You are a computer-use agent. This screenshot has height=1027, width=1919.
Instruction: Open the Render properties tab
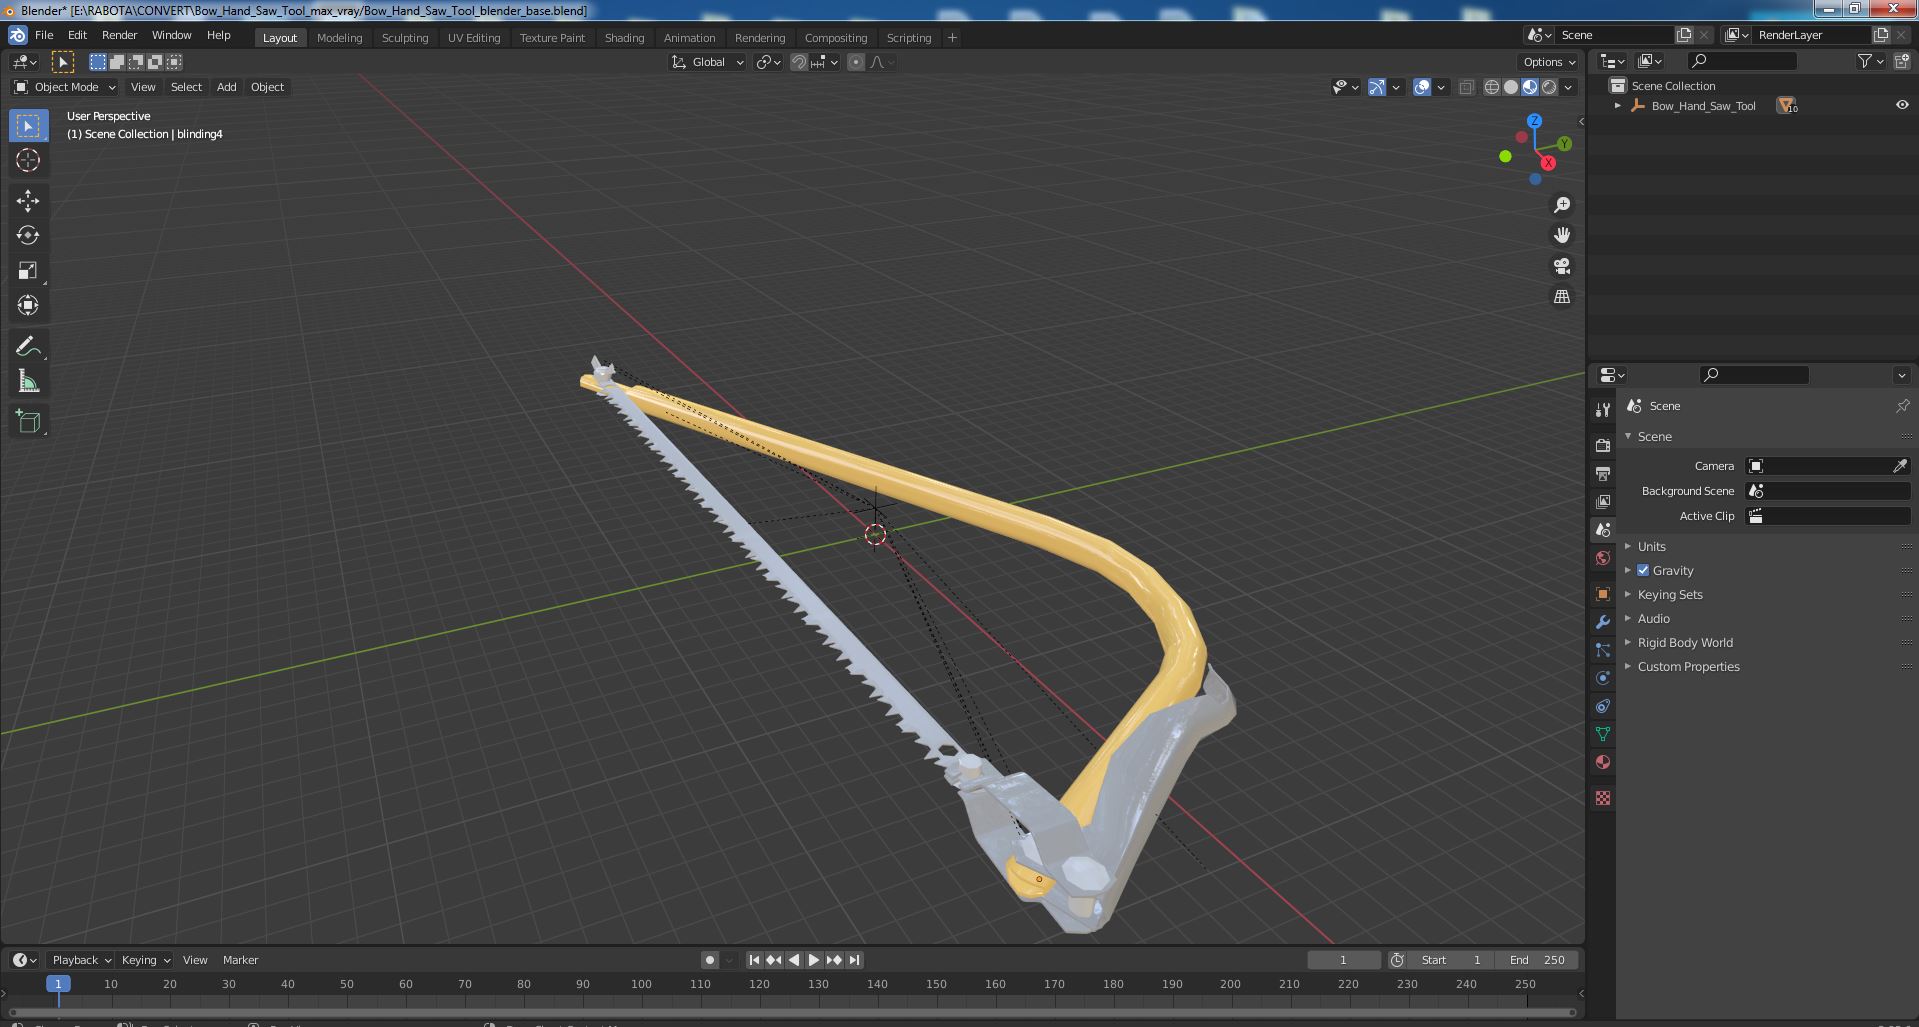coord(1603,445)
